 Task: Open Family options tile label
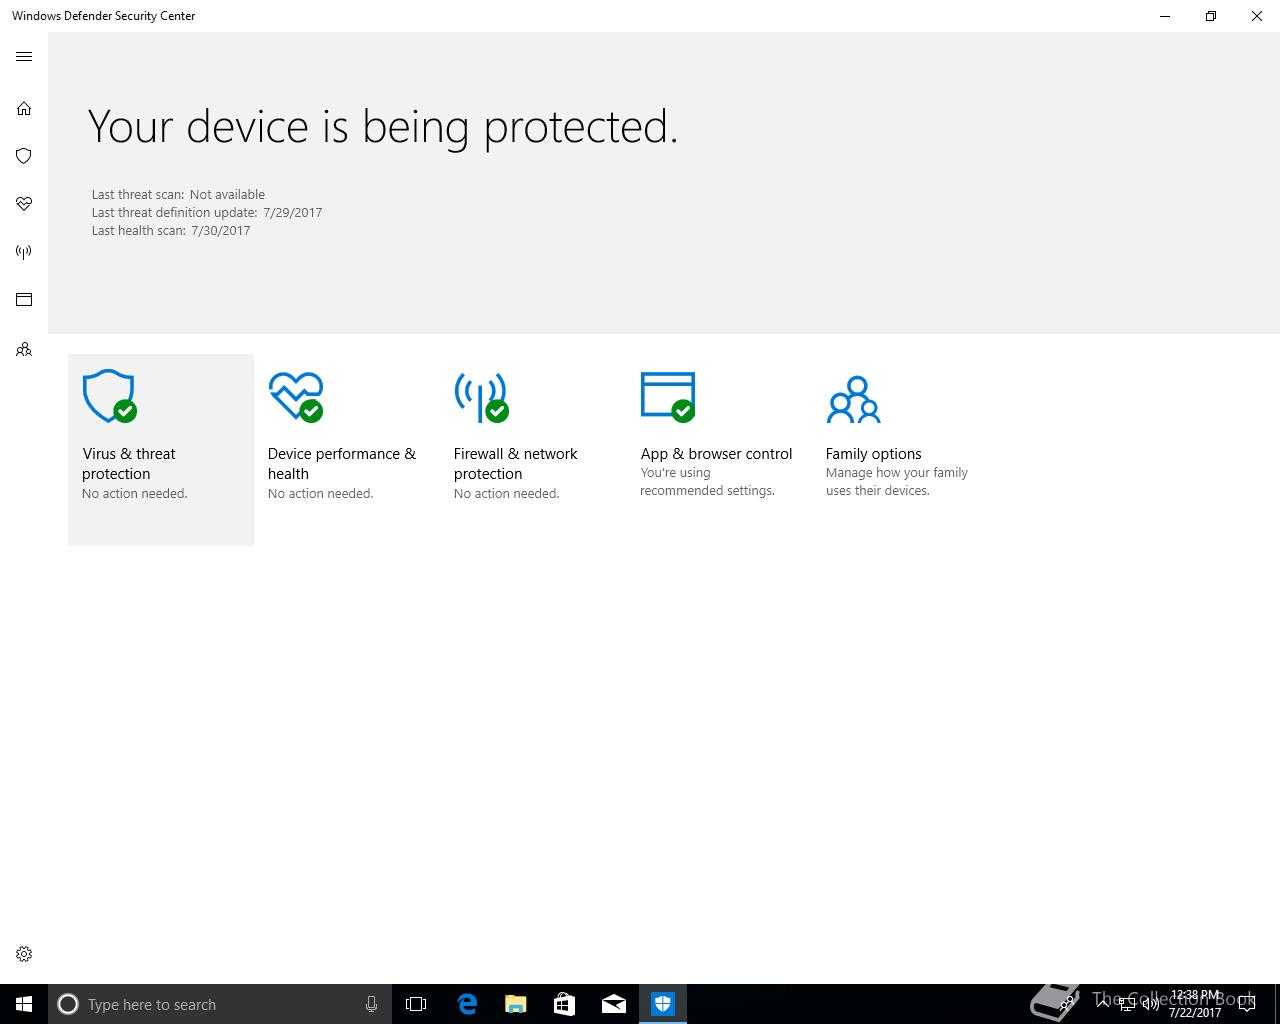pos(874,454)
